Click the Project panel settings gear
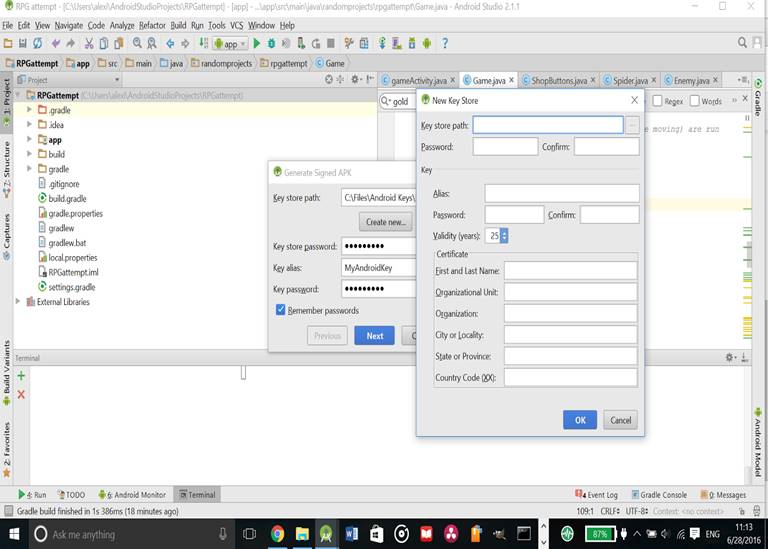 point(356,79)
